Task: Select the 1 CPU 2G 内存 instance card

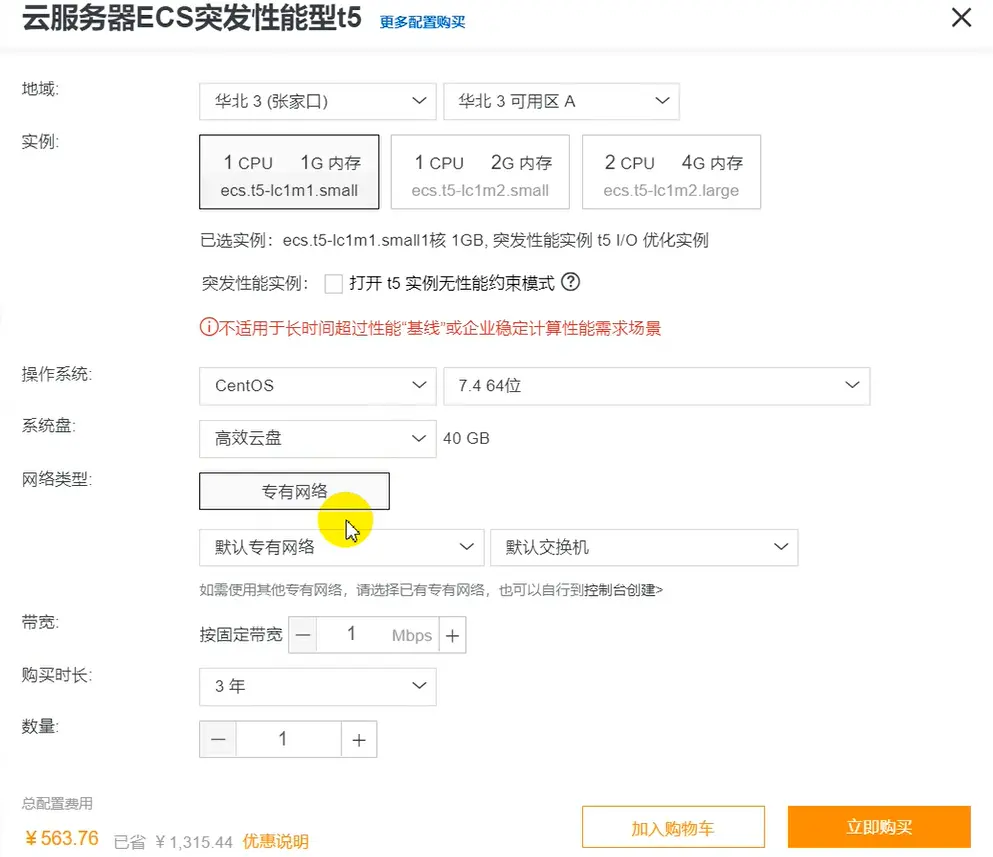Action: coord(480,171)
